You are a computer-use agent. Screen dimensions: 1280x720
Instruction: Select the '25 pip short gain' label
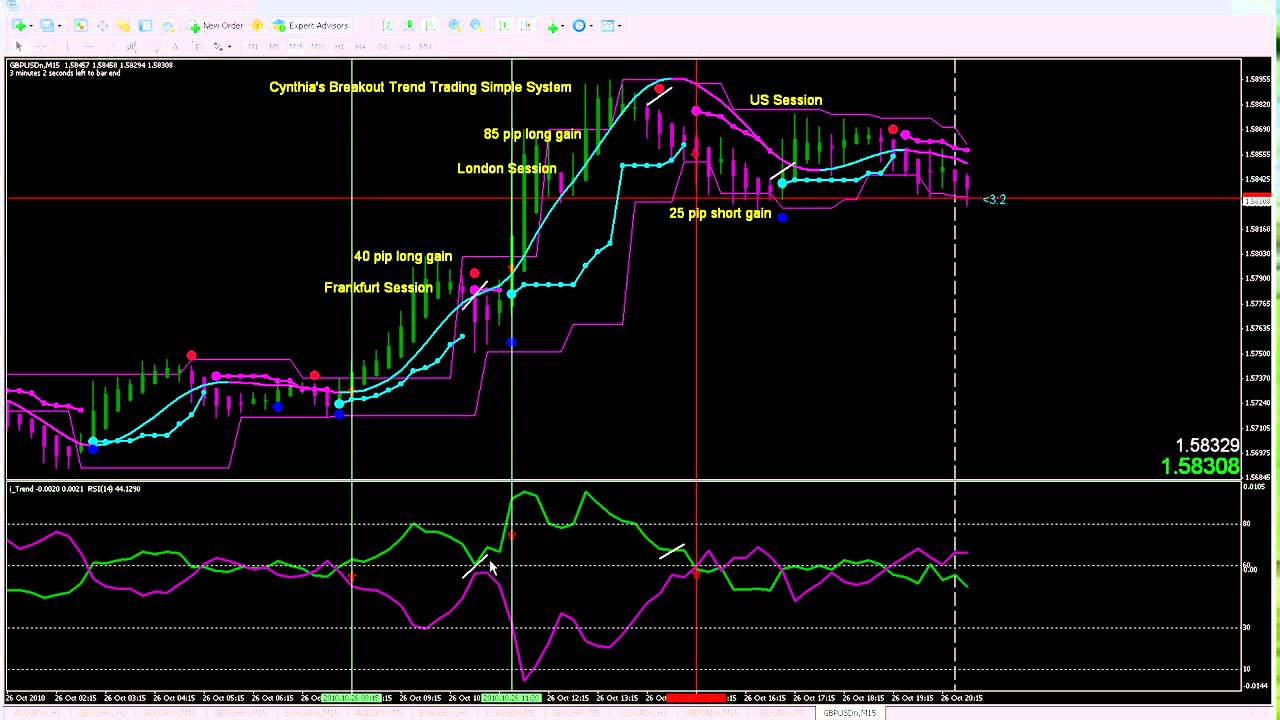(720, 213)
